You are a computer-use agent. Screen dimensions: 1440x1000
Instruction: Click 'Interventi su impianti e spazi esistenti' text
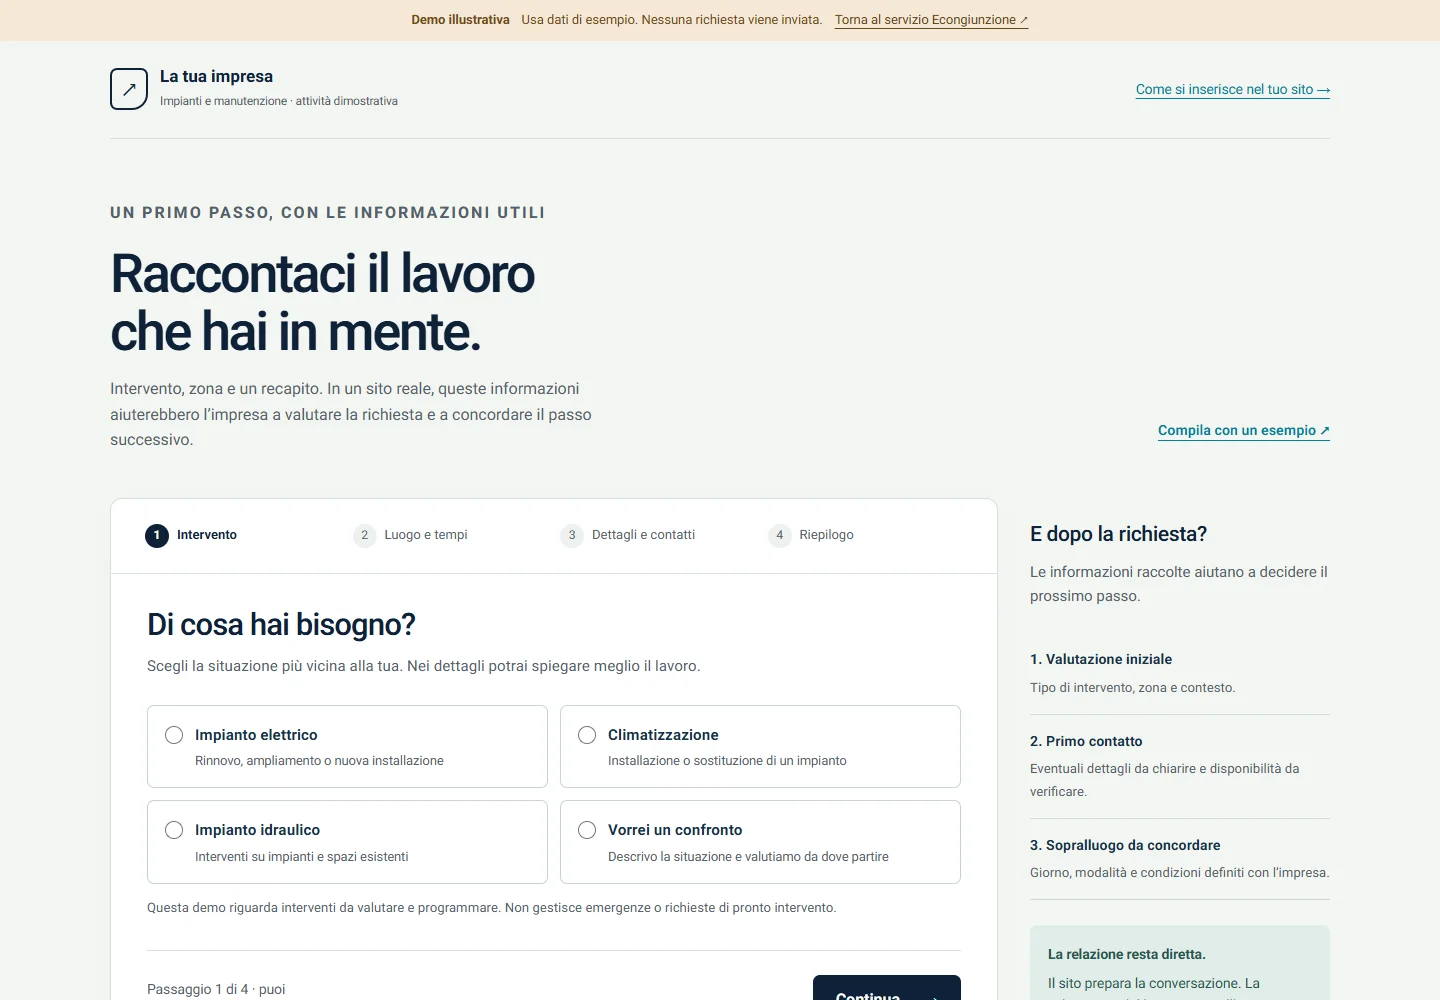302,857
